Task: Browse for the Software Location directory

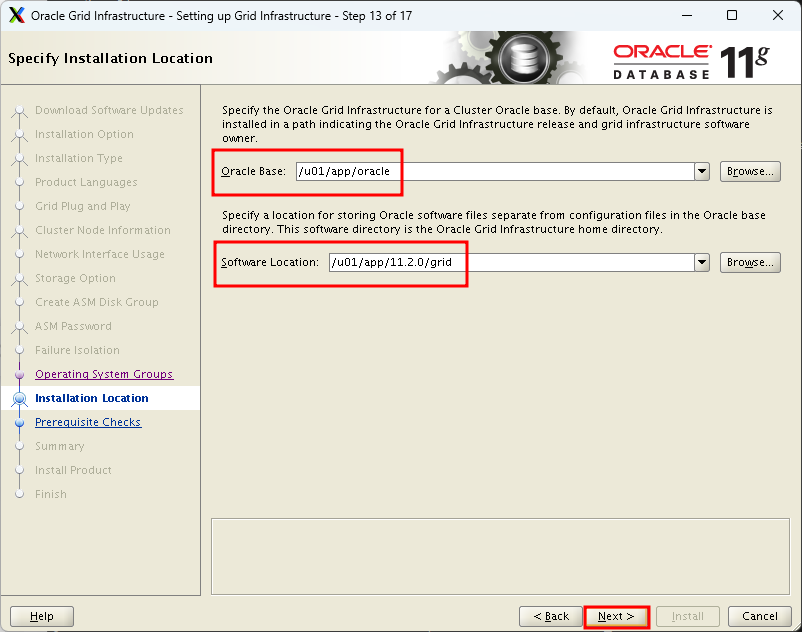Action: pos(750,262)
